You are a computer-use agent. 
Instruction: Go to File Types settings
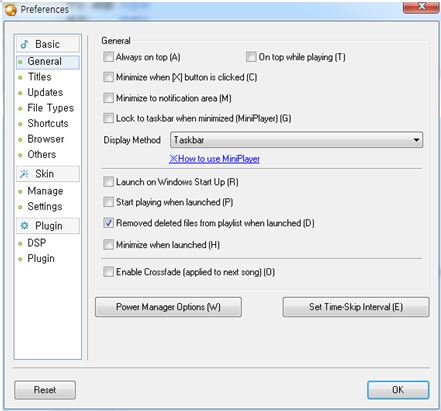pos(51,108)
